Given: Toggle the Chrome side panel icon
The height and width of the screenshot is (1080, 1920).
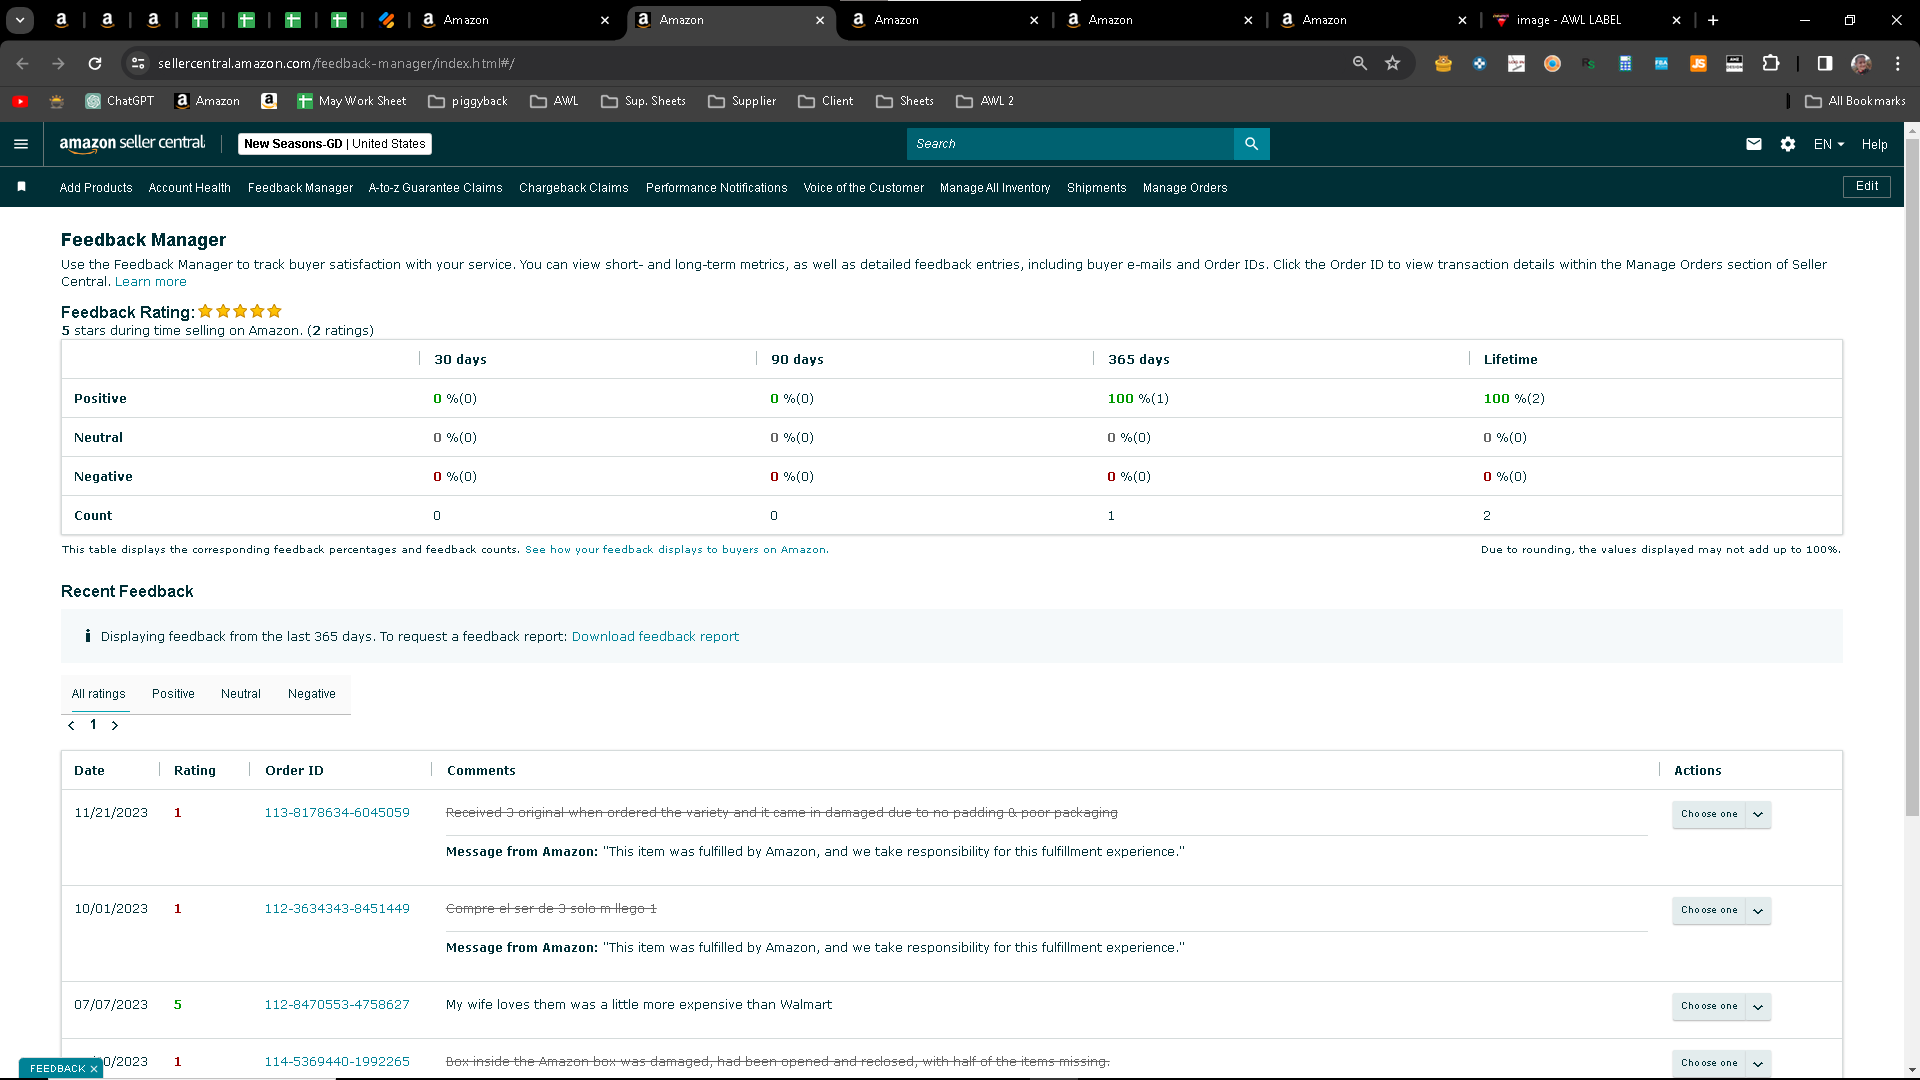Looking at the screenshot, I should [1825, 63].
